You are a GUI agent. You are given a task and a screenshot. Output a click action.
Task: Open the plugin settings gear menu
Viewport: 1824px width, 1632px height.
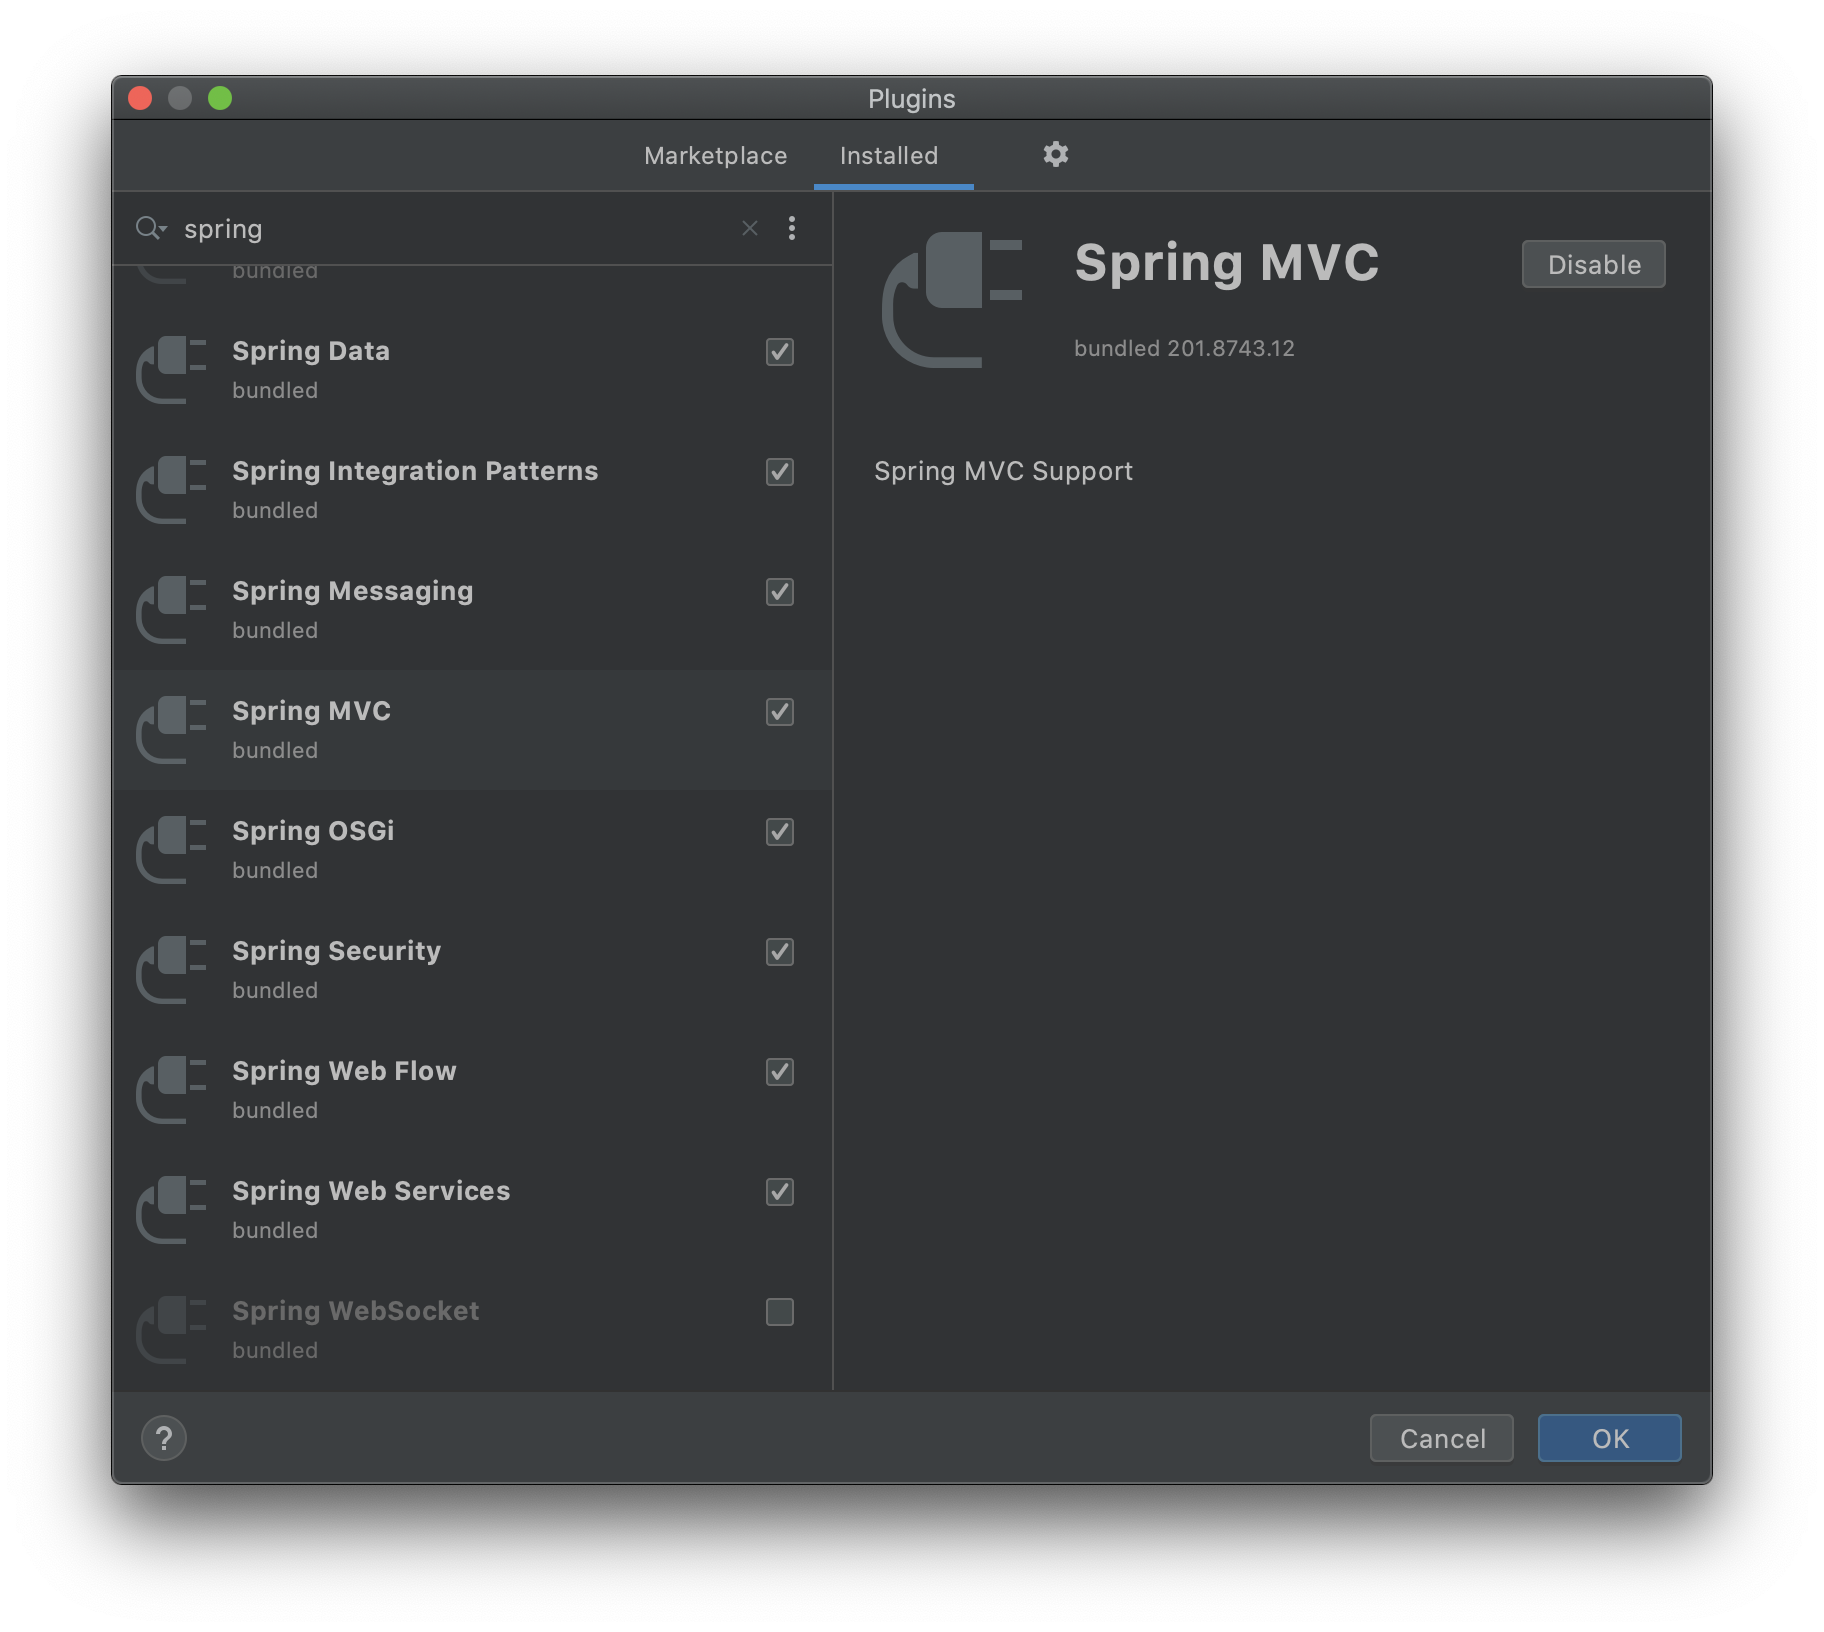1055,154
